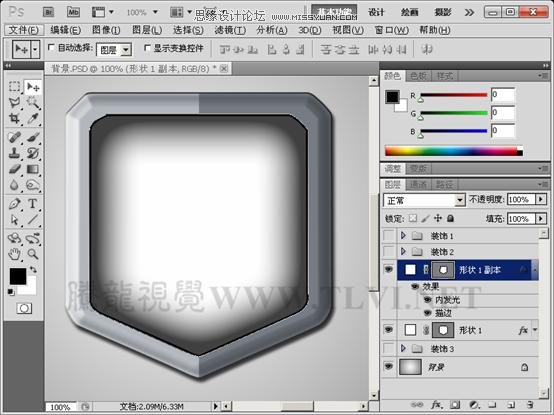This screenshot has height=415, width=554.
Task: Toggle Quick Mask mode
Action: 24,308
